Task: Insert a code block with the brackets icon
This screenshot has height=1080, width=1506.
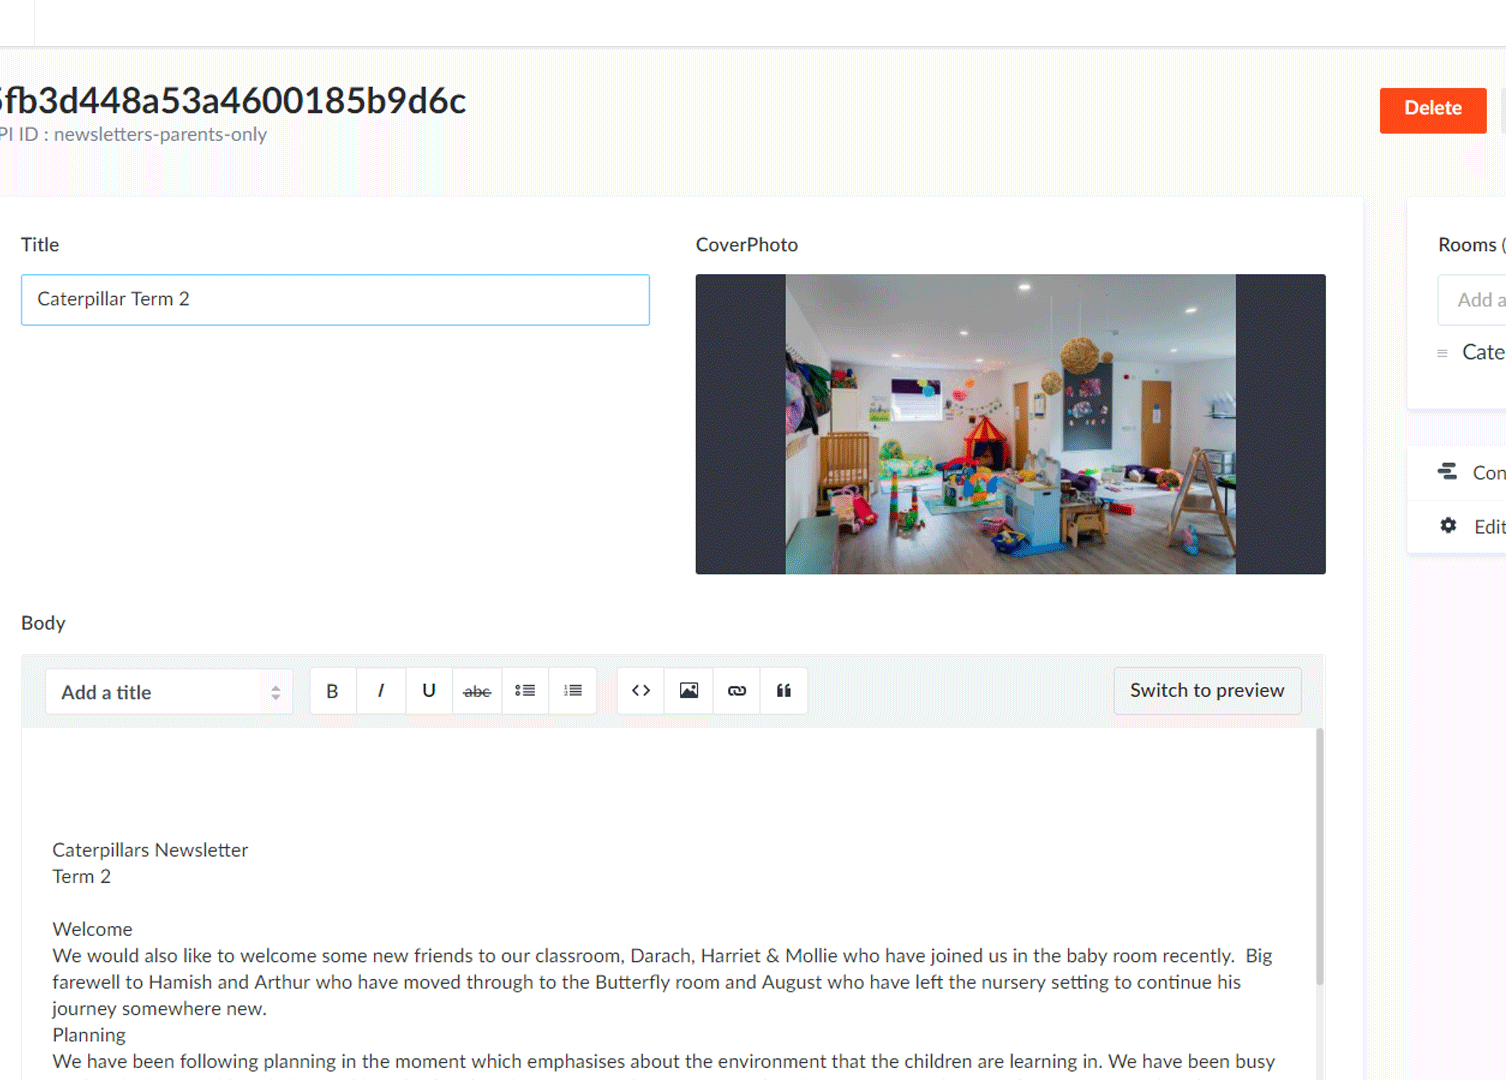Action: click(x=641, y=691)
